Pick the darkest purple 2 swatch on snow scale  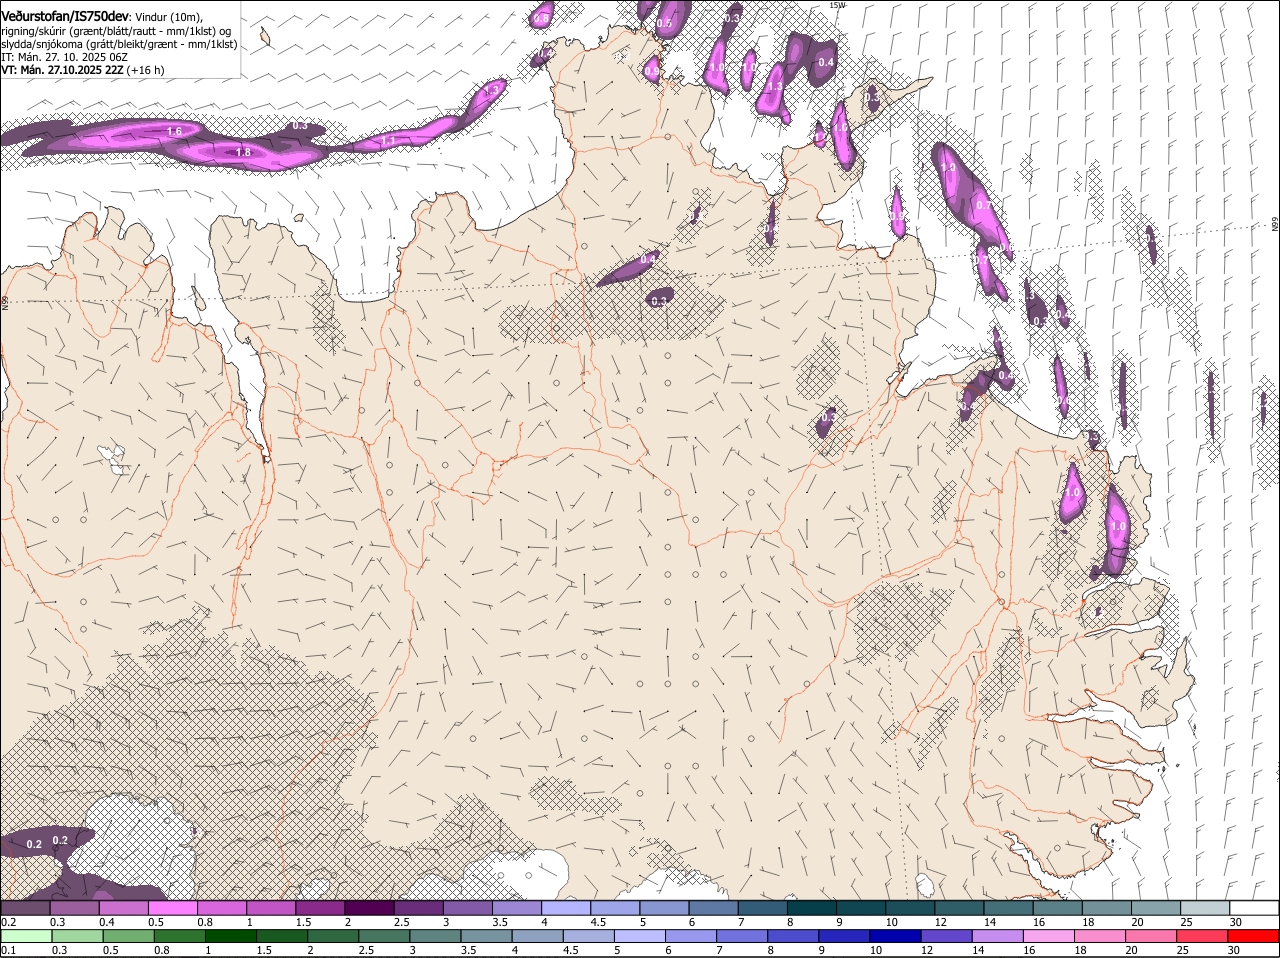369,908
